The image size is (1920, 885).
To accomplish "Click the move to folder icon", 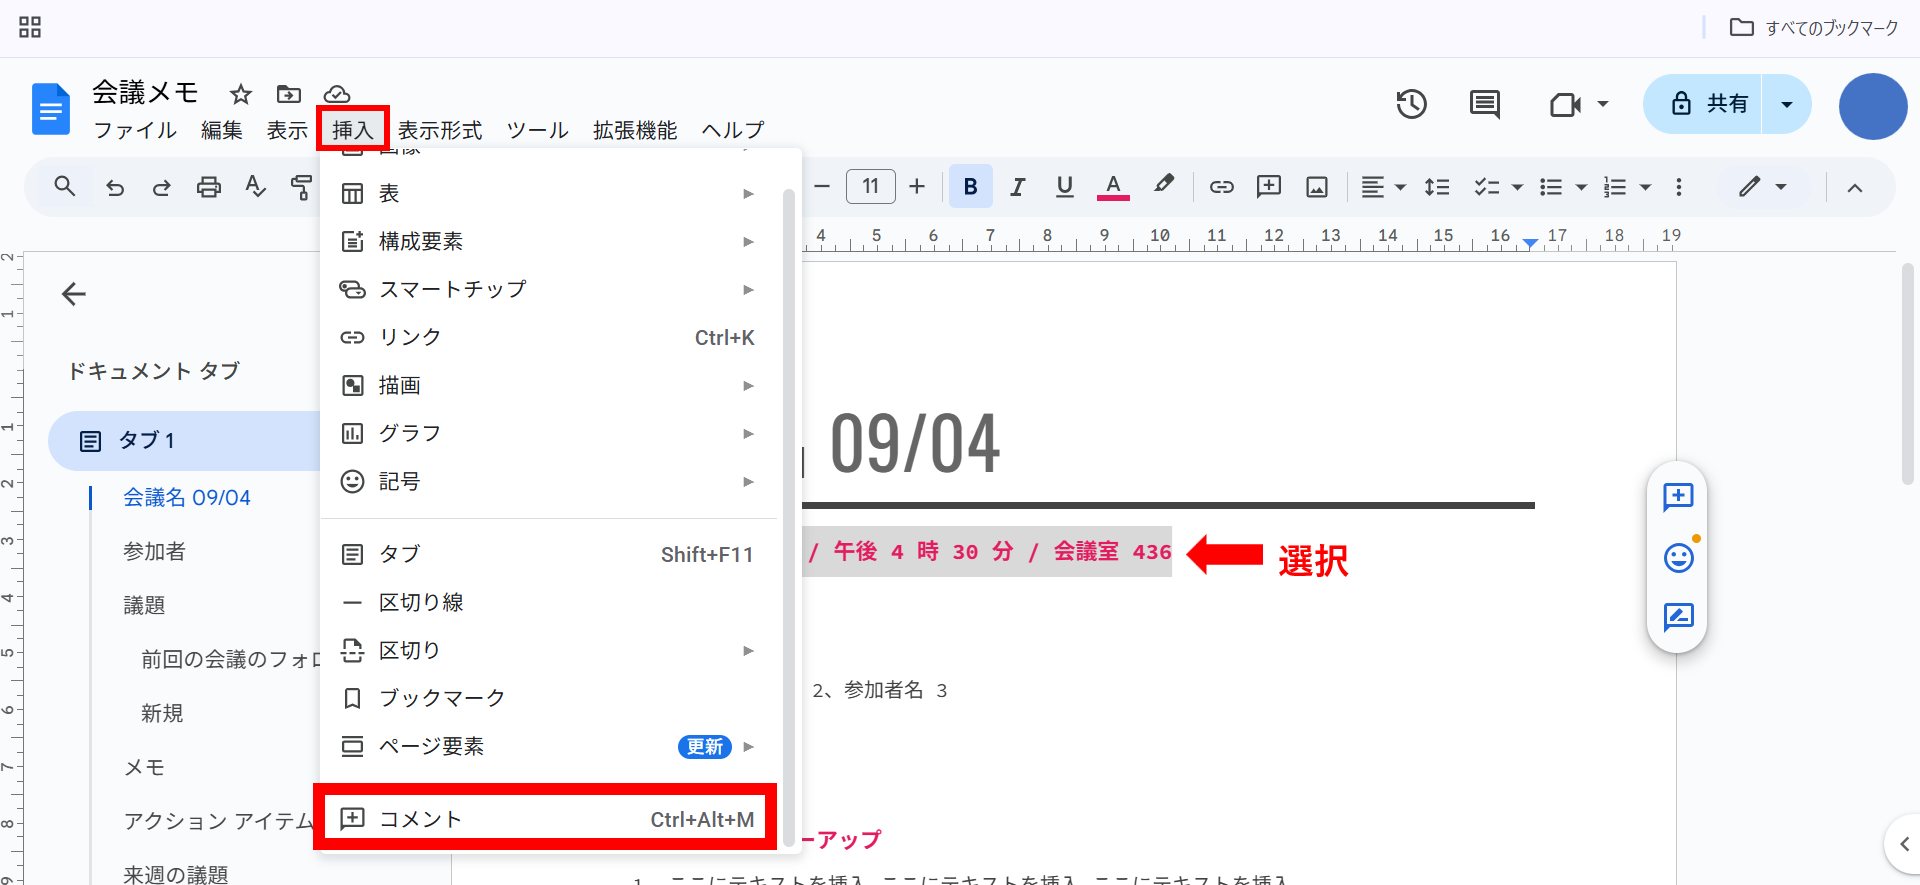I will click(289, 94).
